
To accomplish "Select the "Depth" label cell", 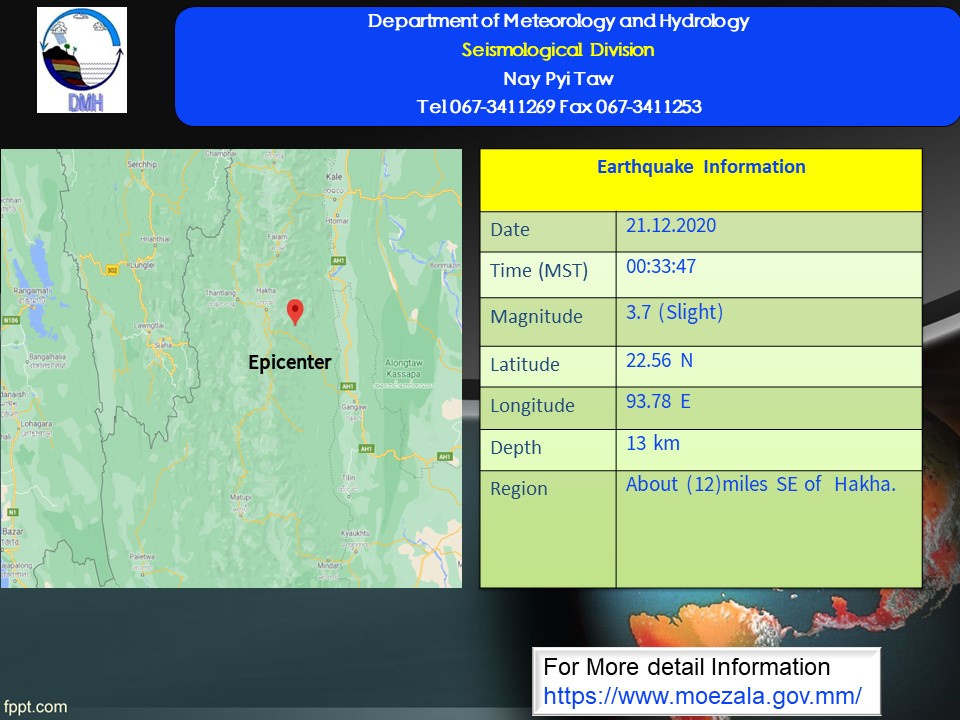I will pos(548,449).
